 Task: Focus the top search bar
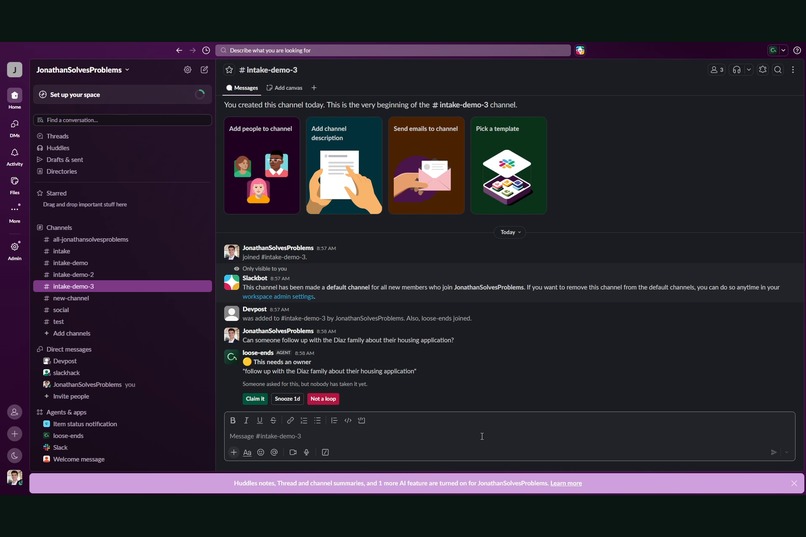click(x=393, y=50)
